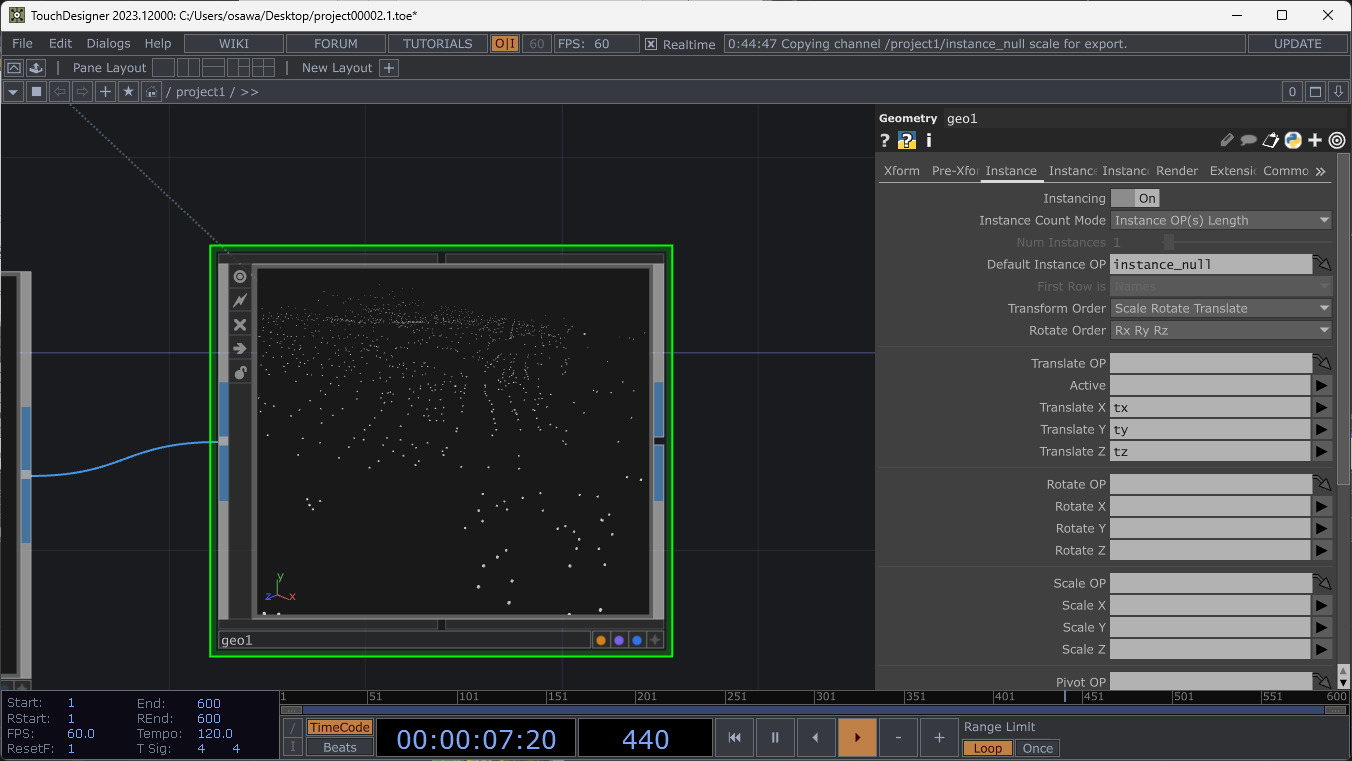Expand Rotate Y menu arrow
This screenshot has height=761, width=1352.
(1322, 528)
